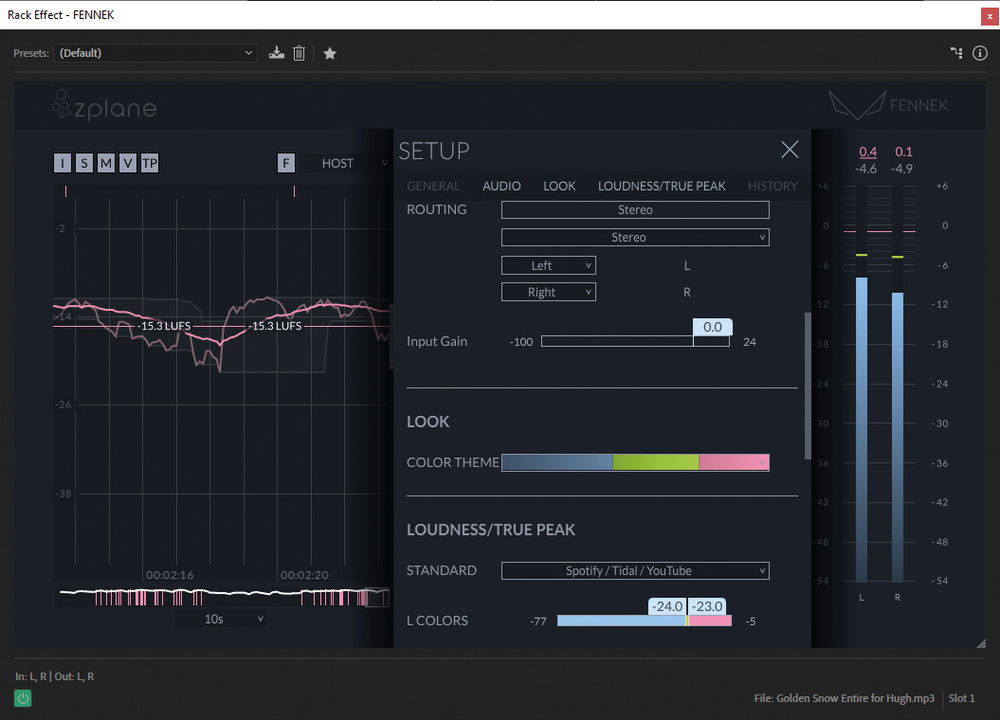Switch to the GENERAL tab
1000x720 pixels.
pos(433,186)
